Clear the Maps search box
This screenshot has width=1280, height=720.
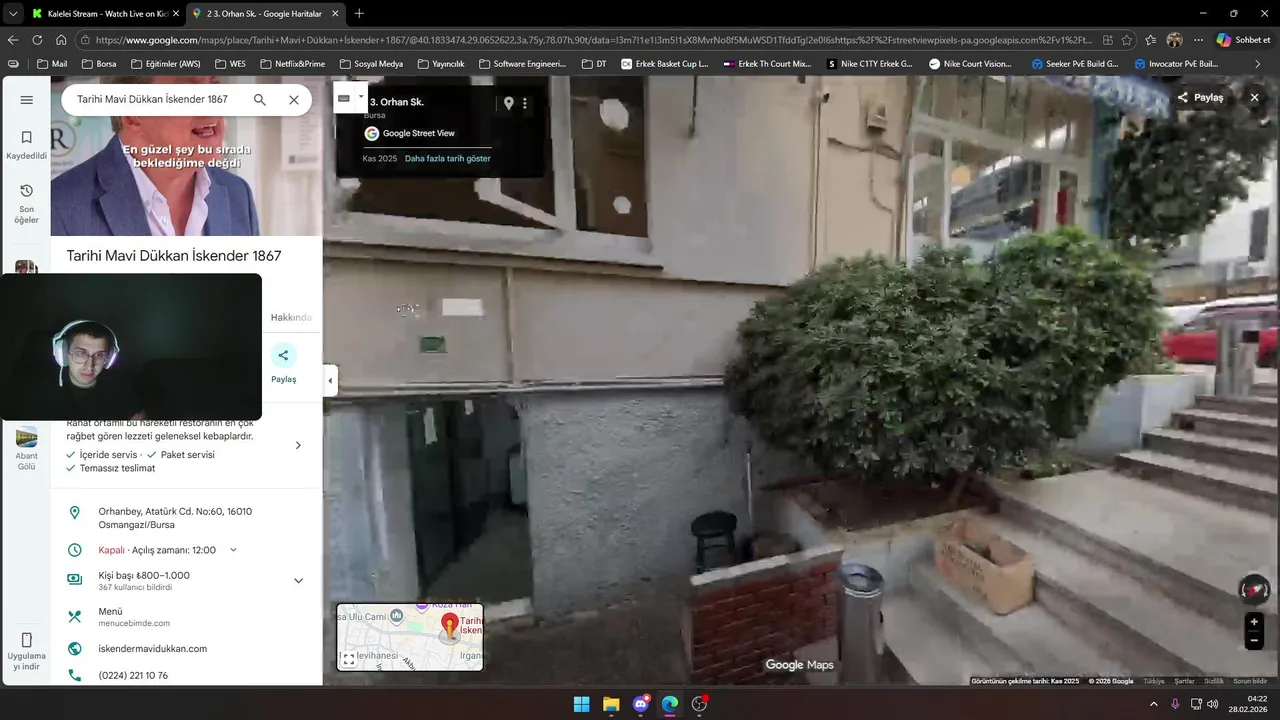point(294,100)
